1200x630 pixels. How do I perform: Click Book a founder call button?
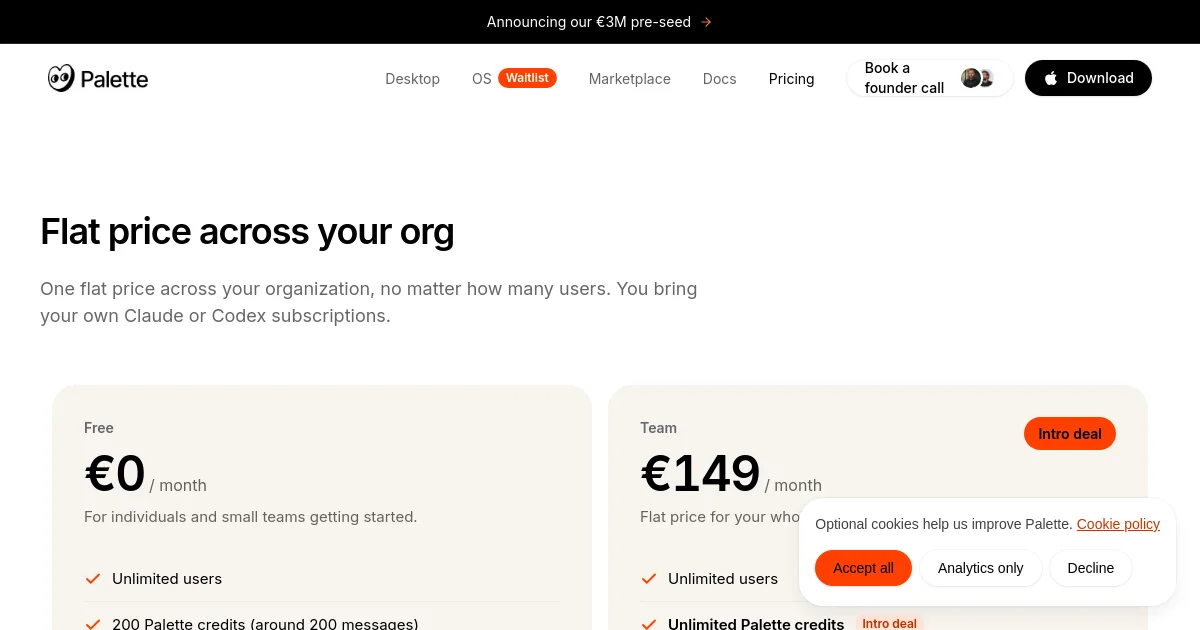[x=930, y=78]
